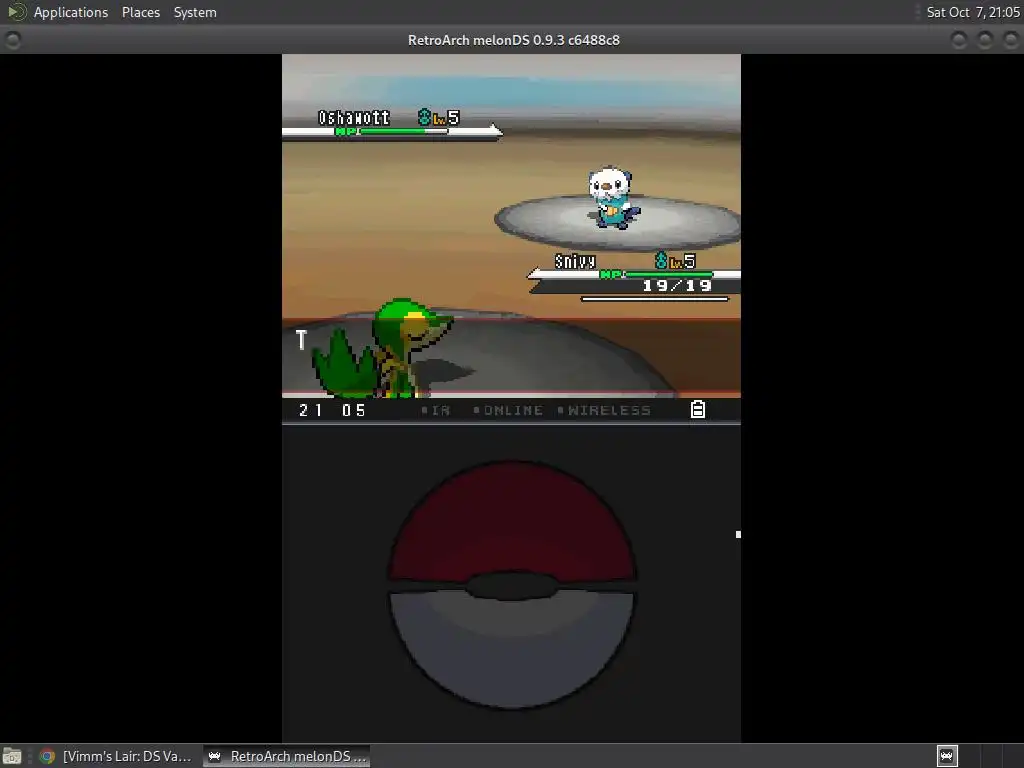This screenshot has width=1024, height=768.
Task: Minimize the RetroArch window
Action: [959, 40]
